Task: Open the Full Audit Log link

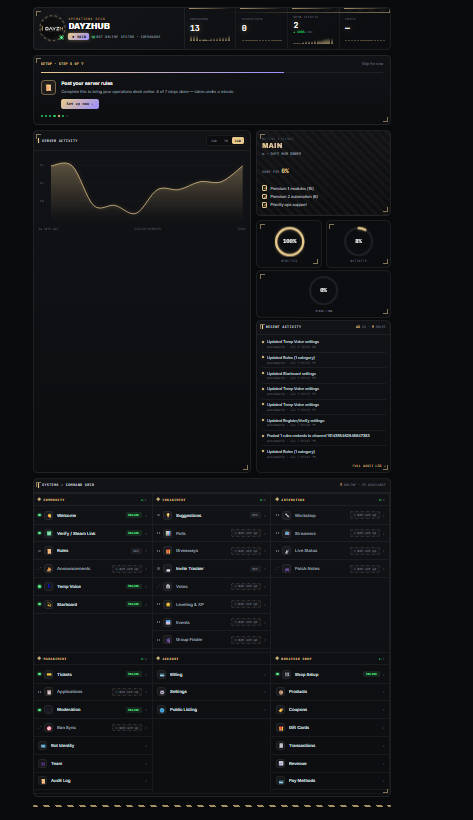Action: pyautogui.click(x=367, y=465)
